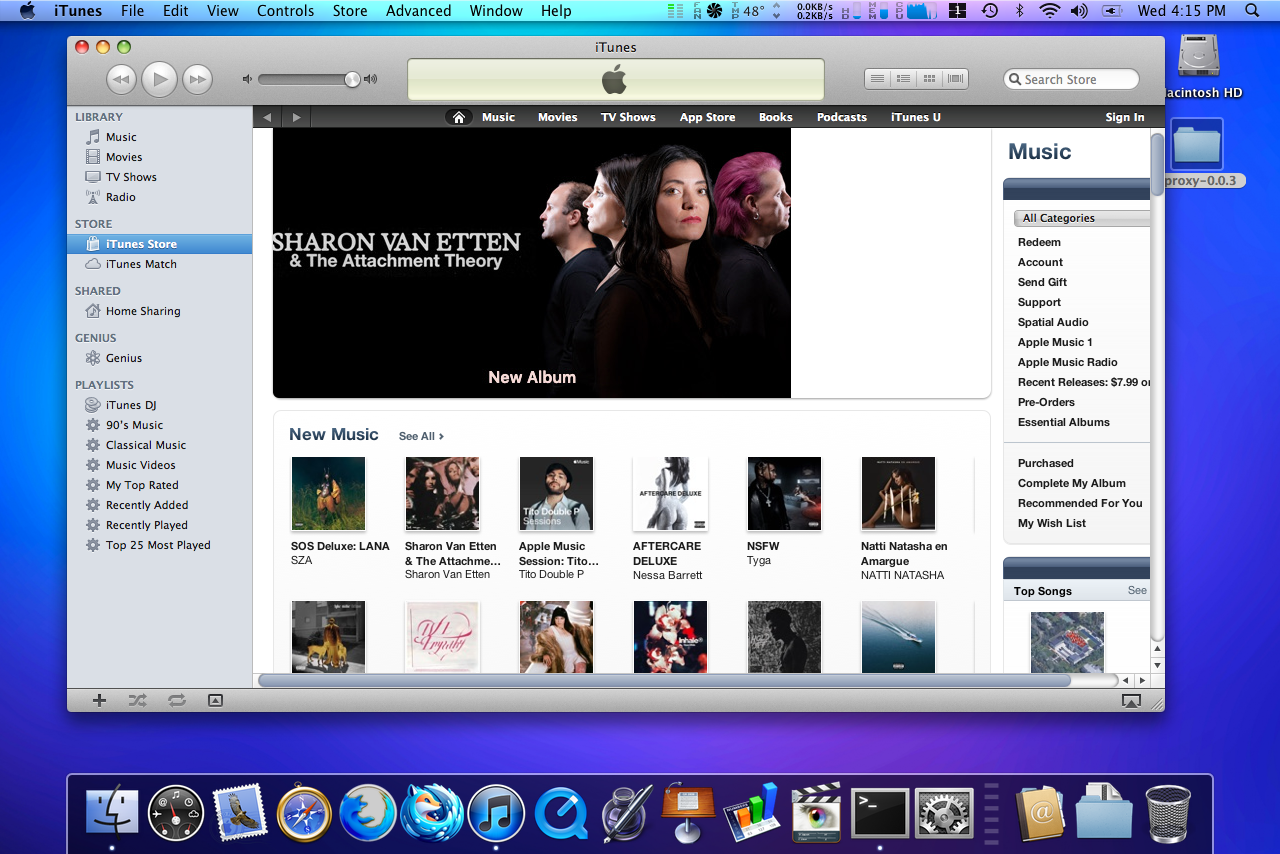The width and height of the screenshot is (1280, 854).
Task: Open the All Categories dropdown
Action: (1082, 218)
